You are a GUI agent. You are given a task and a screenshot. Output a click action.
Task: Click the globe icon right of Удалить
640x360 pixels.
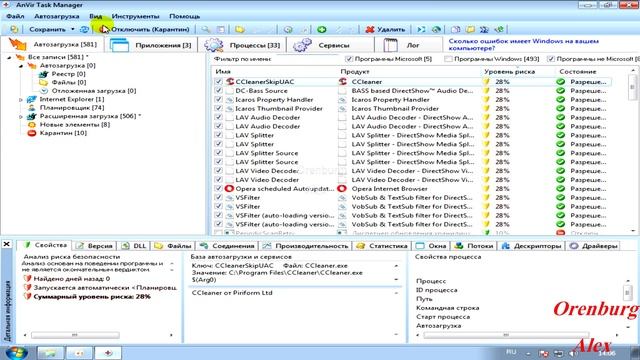(x=436, y=29)
